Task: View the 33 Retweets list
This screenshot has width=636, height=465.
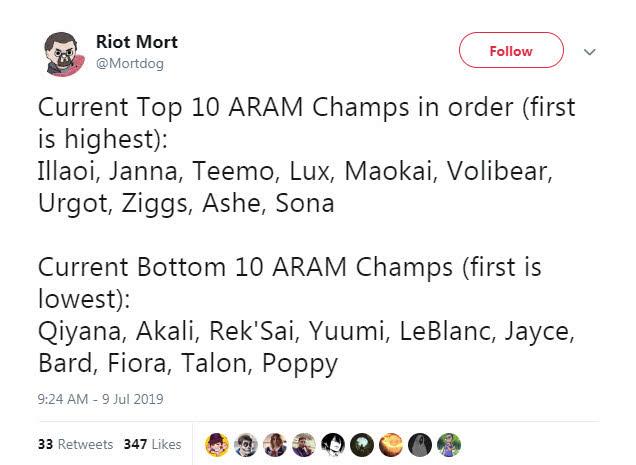Action: click(75, 444)
